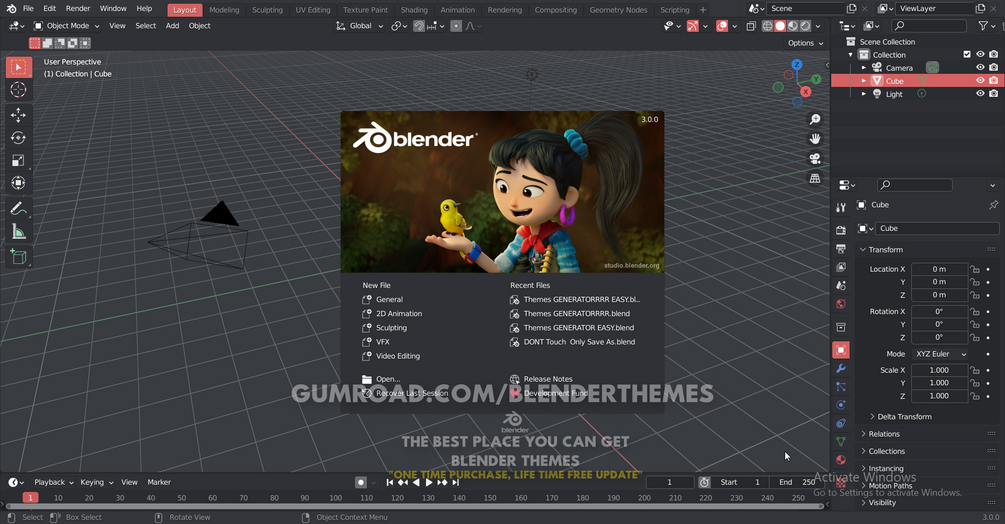
Task: Open the View Layer properties tab
Action: point(841,267)
